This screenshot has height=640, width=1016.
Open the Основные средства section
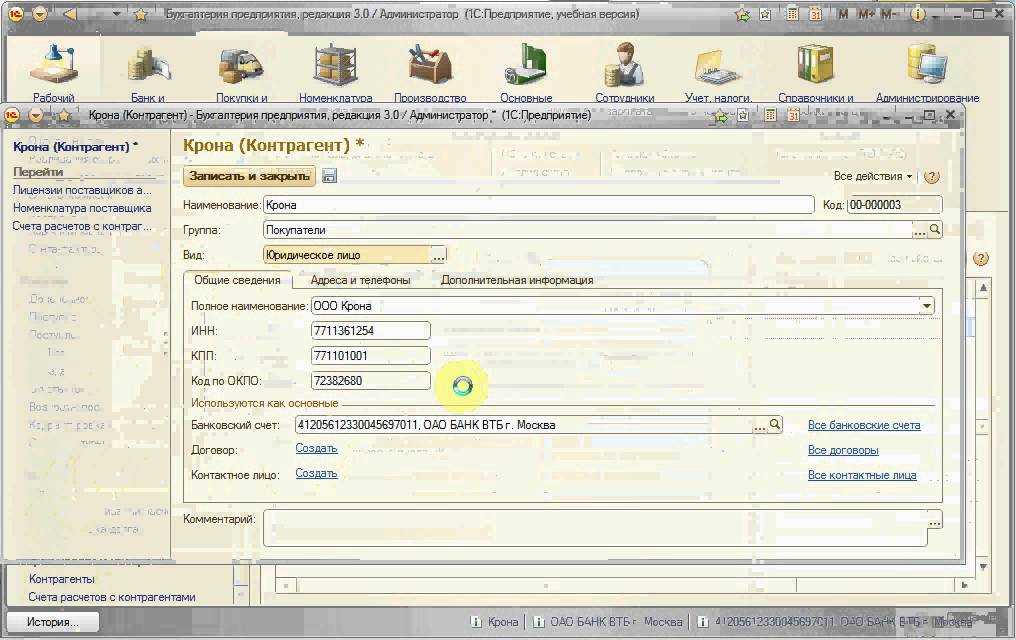tap(526, 73)
